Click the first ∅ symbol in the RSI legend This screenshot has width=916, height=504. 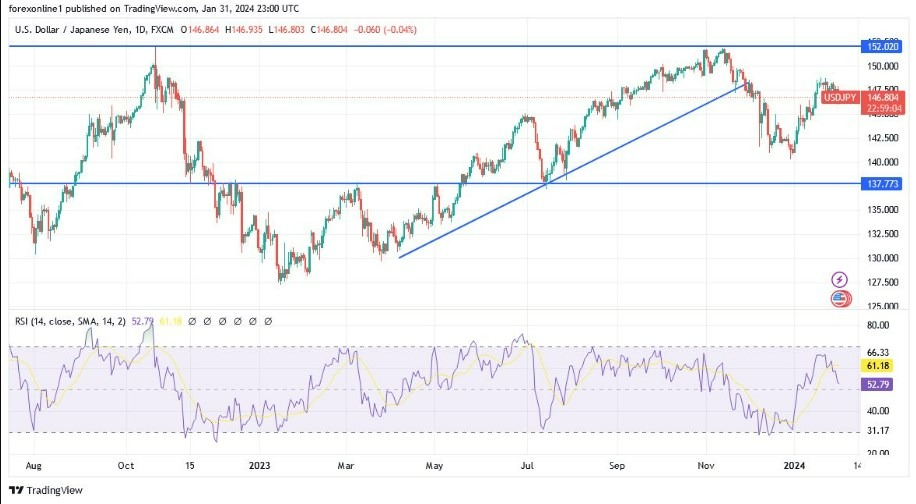192,321
